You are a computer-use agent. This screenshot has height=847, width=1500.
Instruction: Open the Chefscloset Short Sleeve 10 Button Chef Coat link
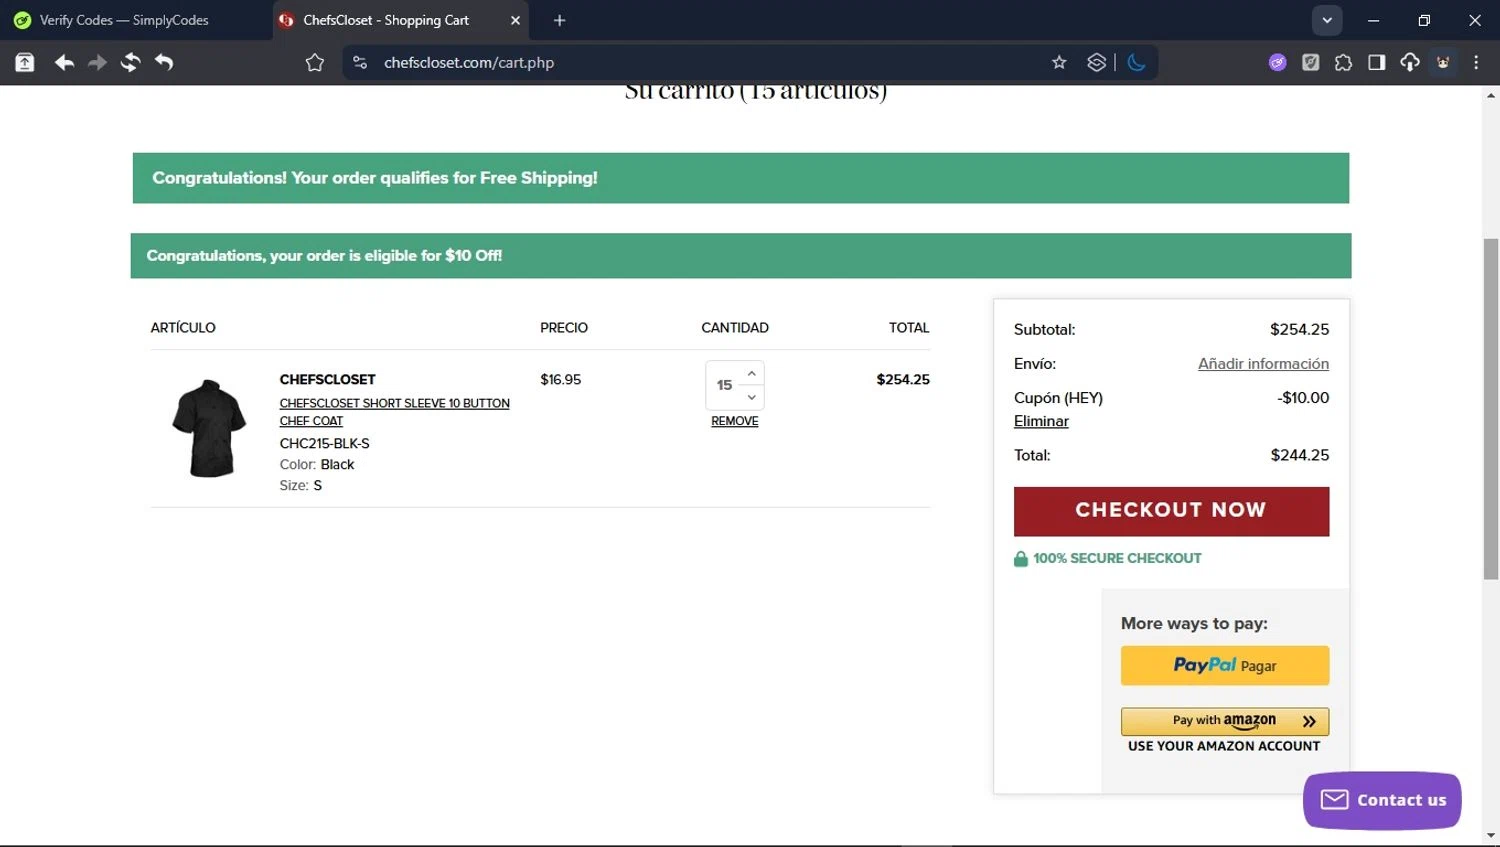394,412
